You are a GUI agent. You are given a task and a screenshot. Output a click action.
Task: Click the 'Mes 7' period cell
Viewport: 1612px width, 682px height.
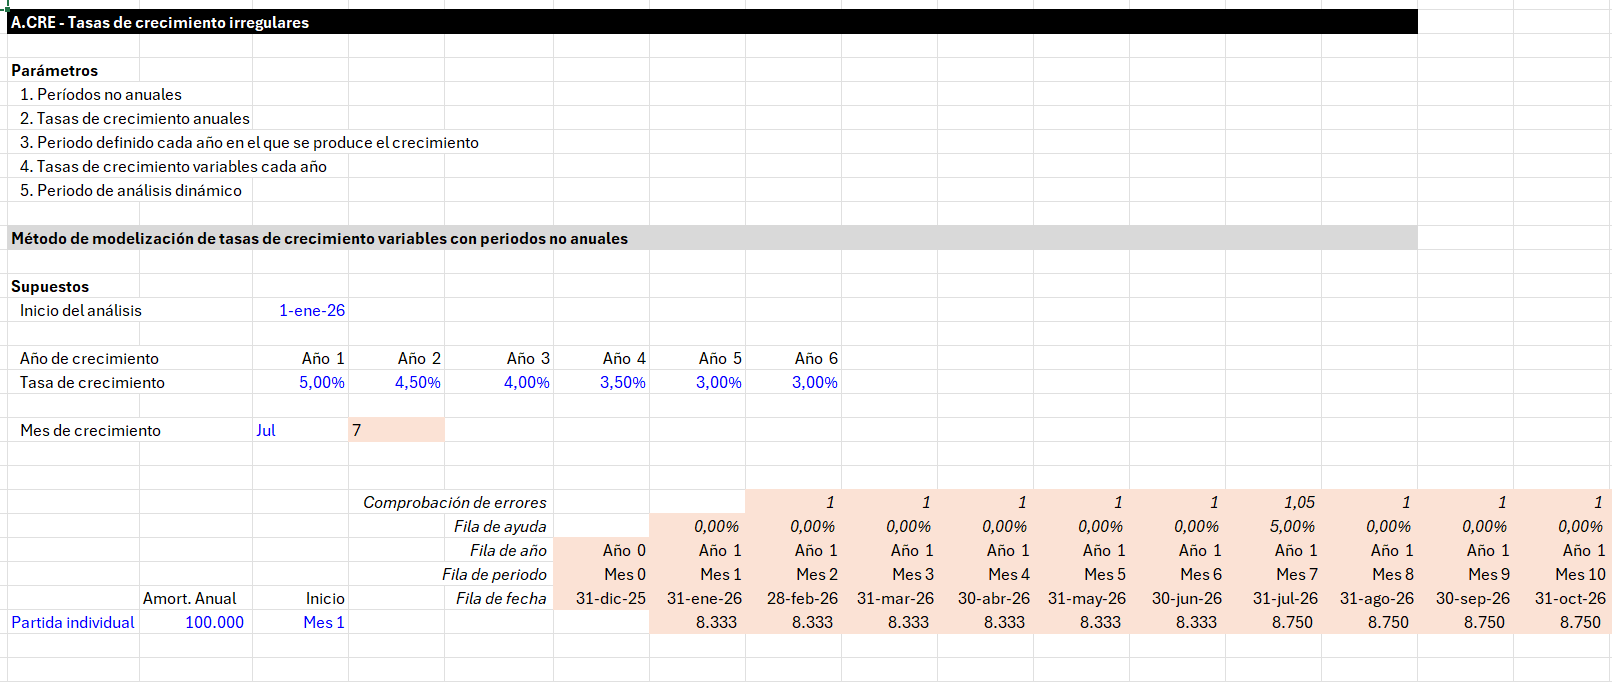(1296, 574)
